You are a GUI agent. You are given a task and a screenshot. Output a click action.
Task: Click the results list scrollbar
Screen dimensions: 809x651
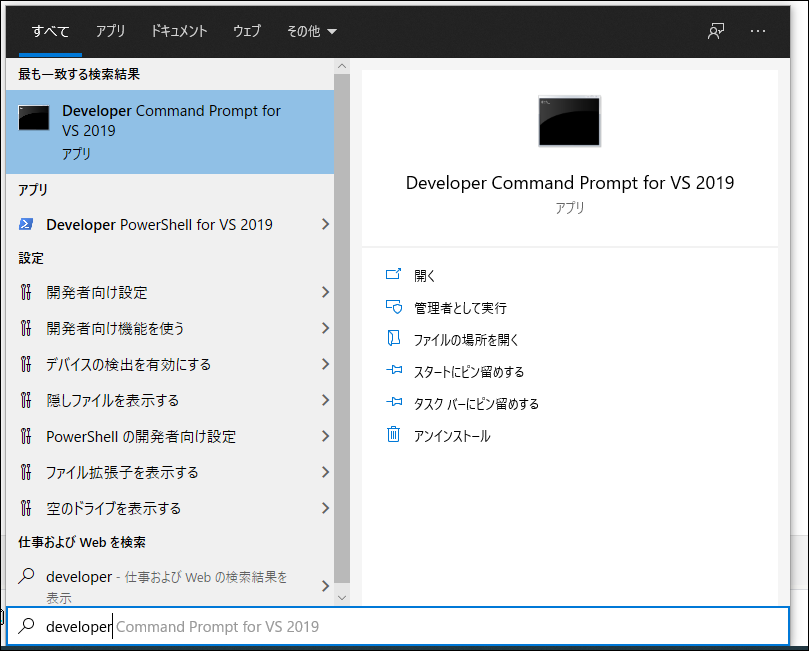pyautogui.click(x=343, y=300)
